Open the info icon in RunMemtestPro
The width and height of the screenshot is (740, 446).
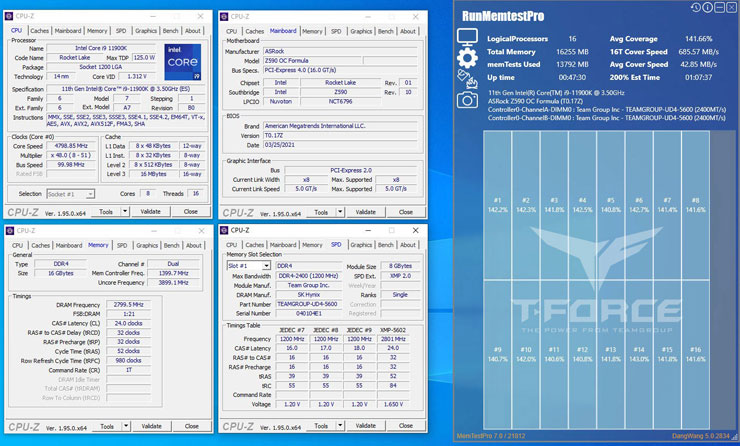pos(707,8)
